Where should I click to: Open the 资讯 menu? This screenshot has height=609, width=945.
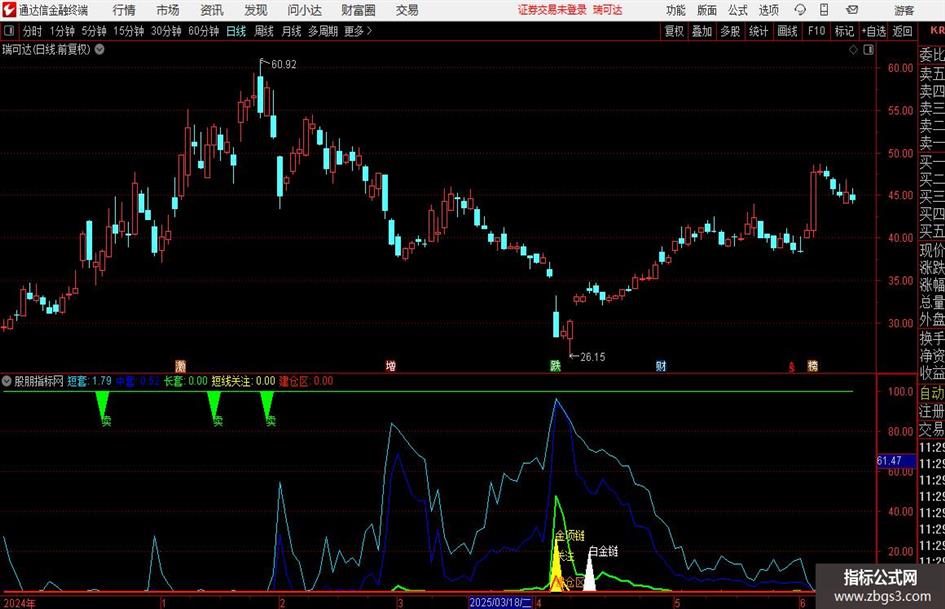coord(212,10)
